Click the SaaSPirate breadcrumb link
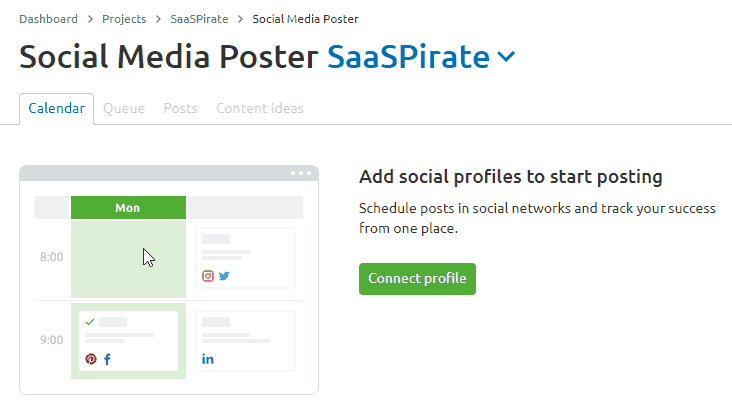Viewport: 732px width, 412px height. point(199,19)
